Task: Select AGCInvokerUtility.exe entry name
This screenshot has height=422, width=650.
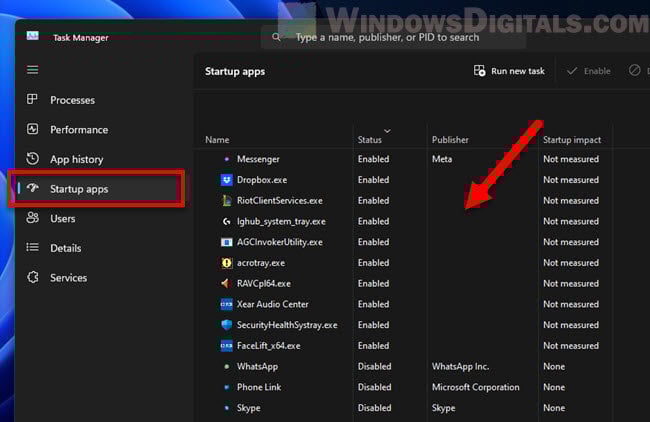Action: [280, 242]
